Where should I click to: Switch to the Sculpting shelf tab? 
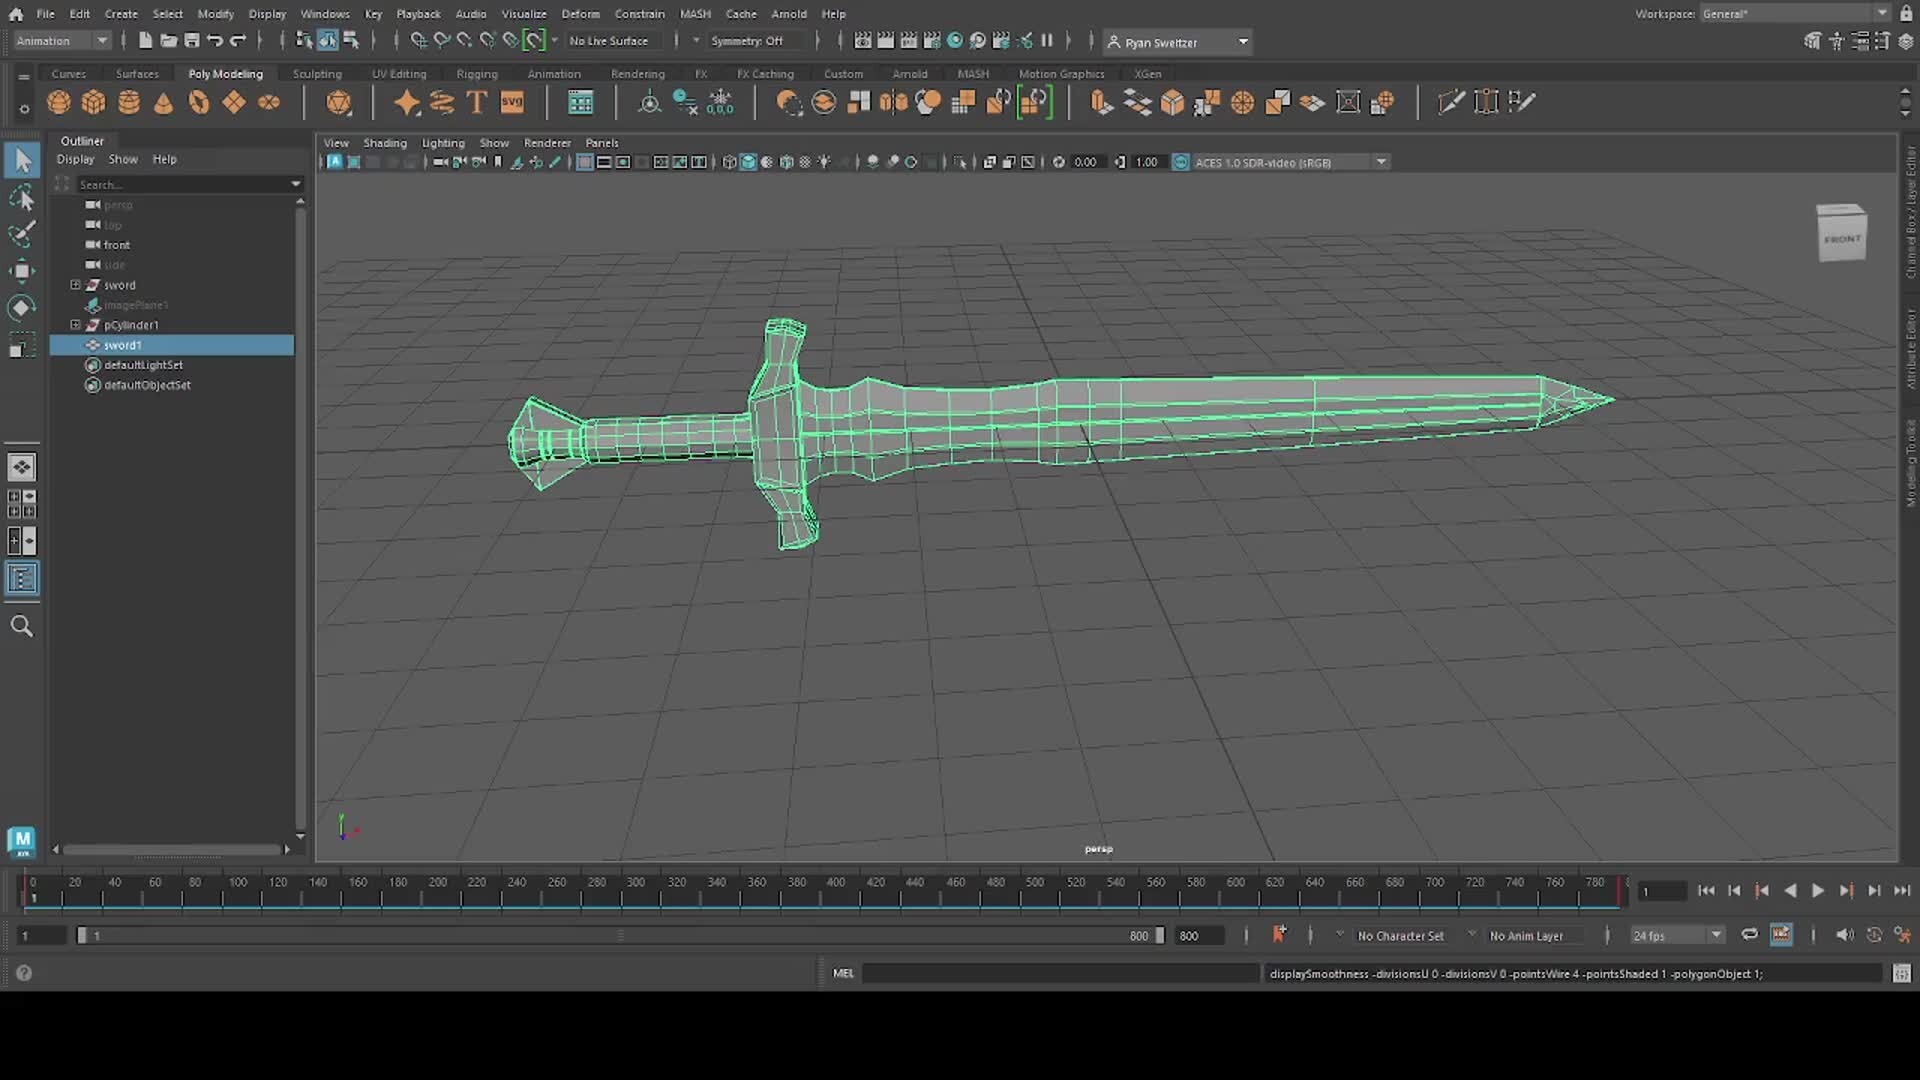click(x=317, y=73)
